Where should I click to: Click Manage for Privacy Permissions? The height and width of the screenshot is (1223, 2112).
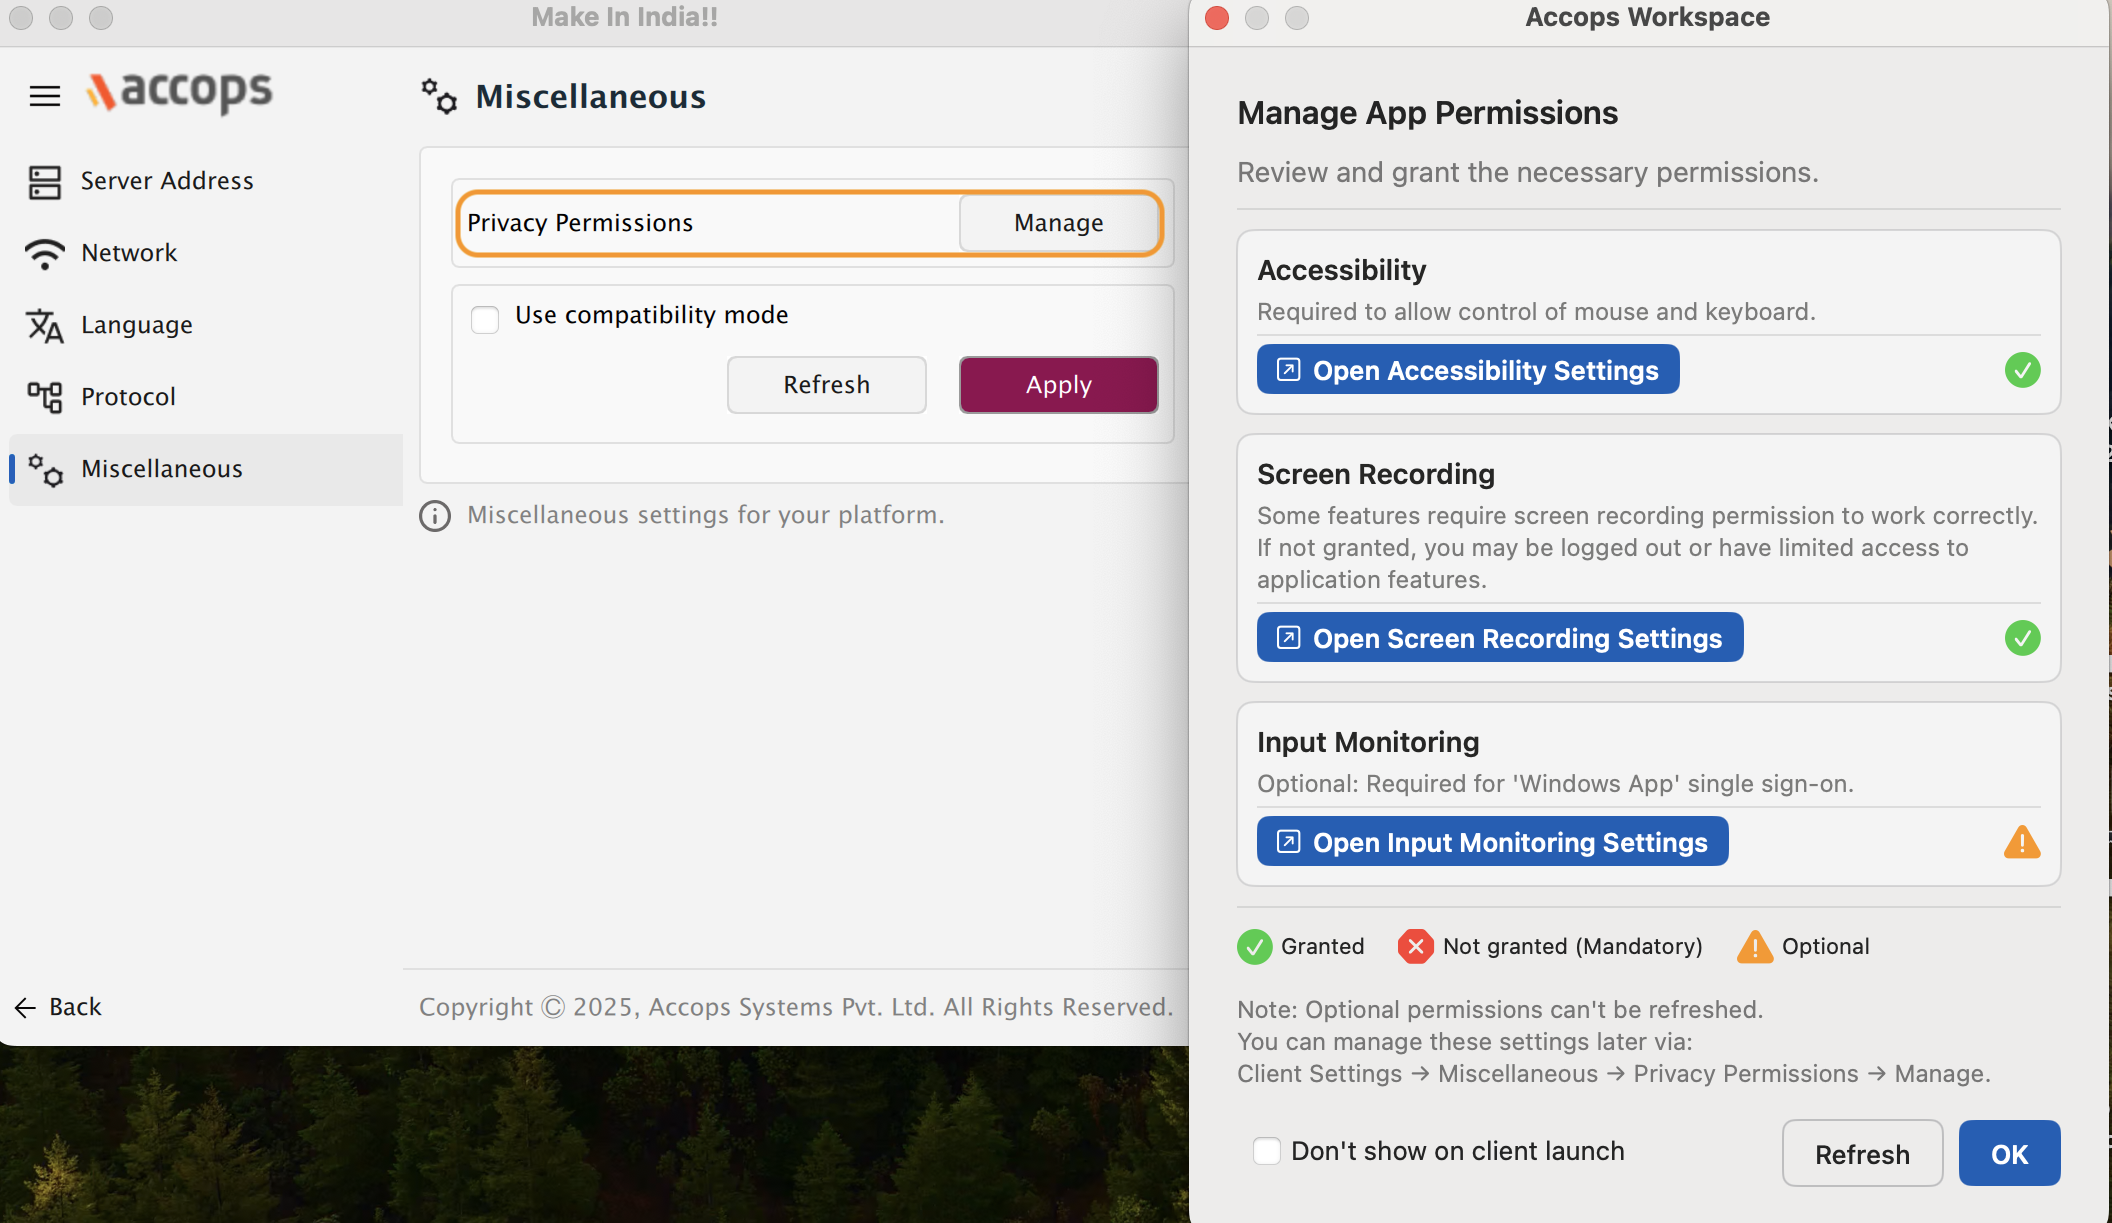click(x=1058, y=223)
